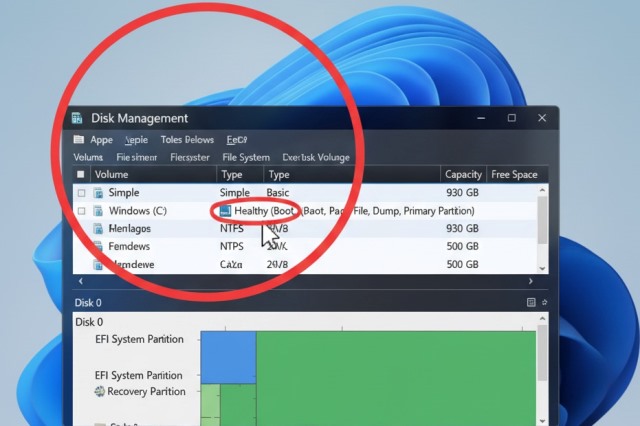Minimize the Disk Management window

coord(481,118)
